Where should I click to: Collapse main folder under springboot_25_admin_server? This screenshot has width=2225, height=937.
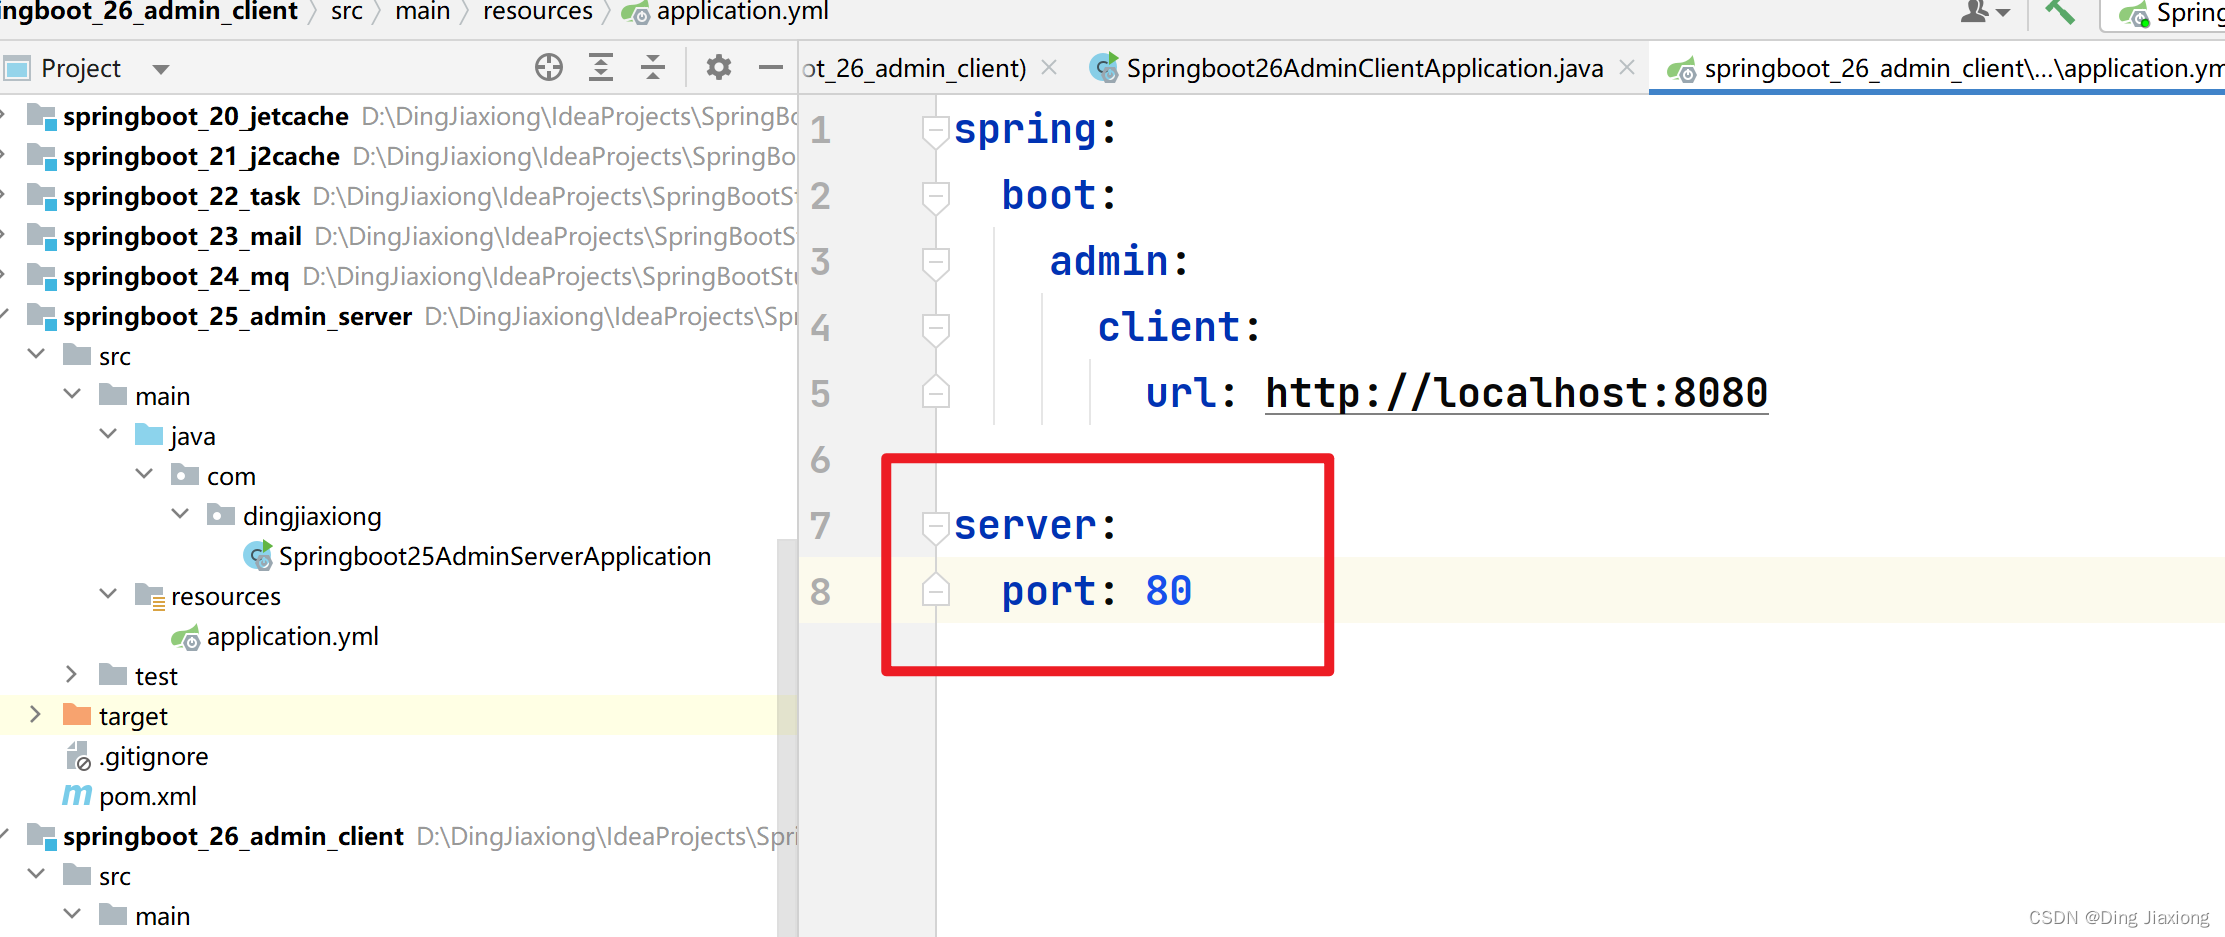pos(72,394)
